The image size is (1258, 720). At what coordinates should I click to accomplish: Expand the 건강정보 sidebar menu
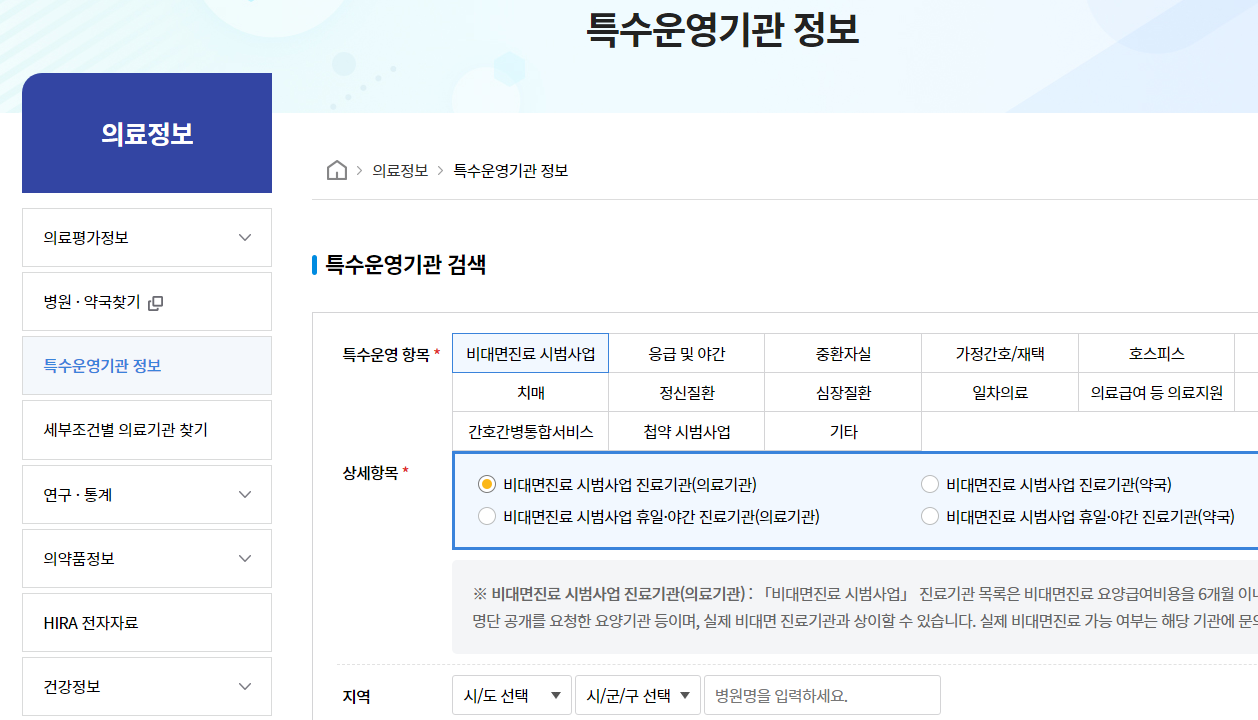click(x=245, y=687)
